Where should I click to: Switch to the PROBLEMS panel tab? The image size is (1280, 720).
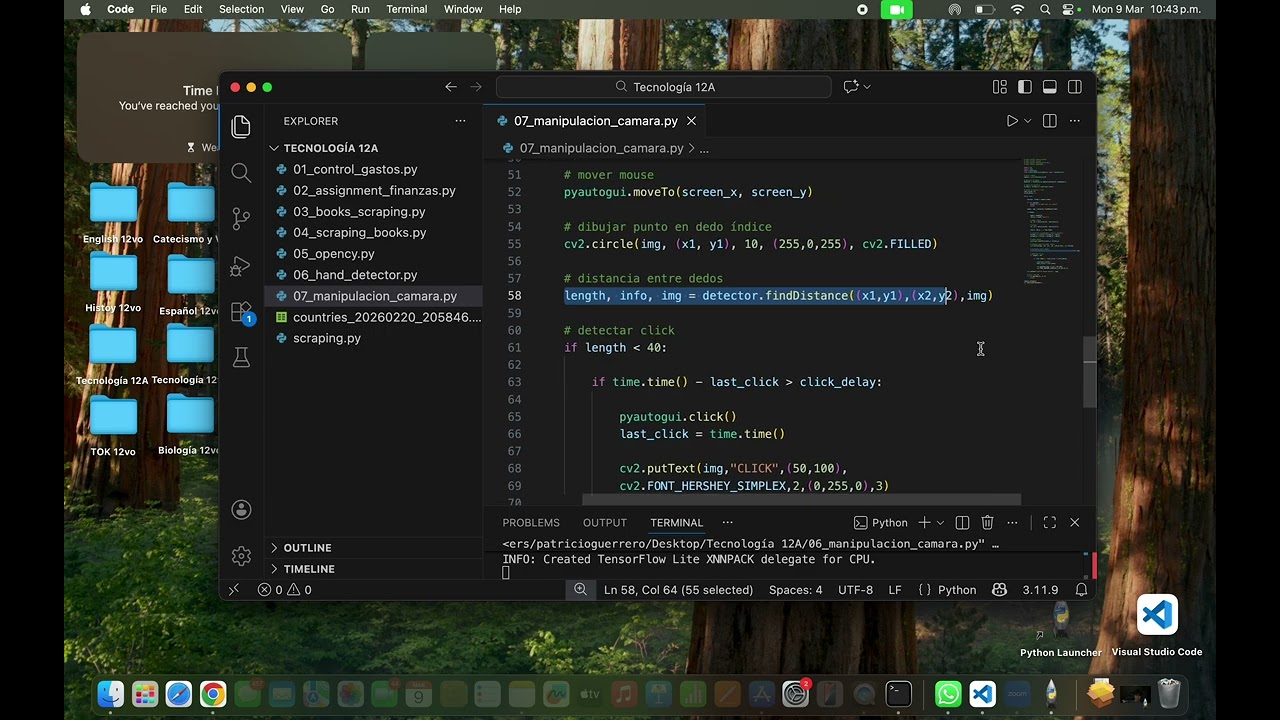[x=531, y=523]
